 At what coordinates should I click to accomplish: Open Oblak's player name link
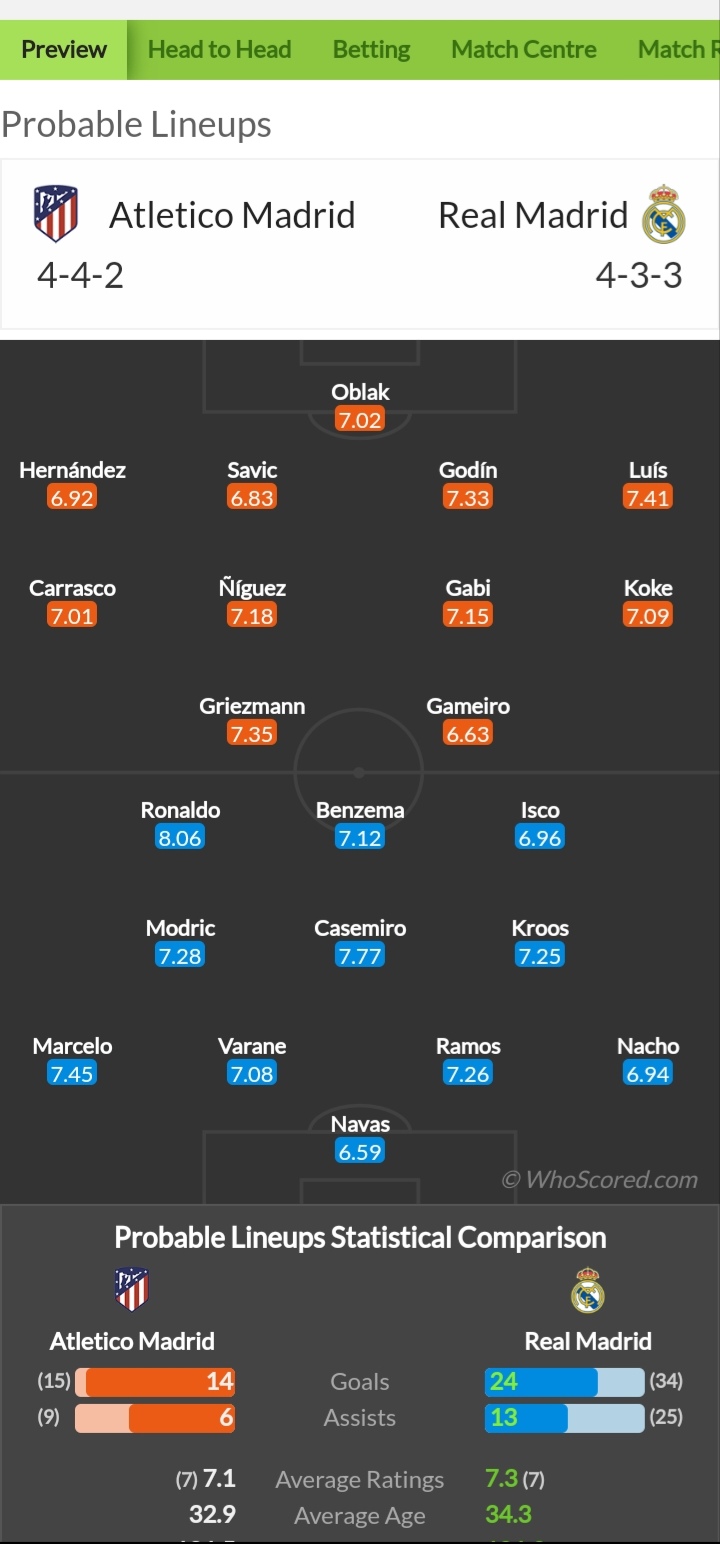tap(360, 392)
